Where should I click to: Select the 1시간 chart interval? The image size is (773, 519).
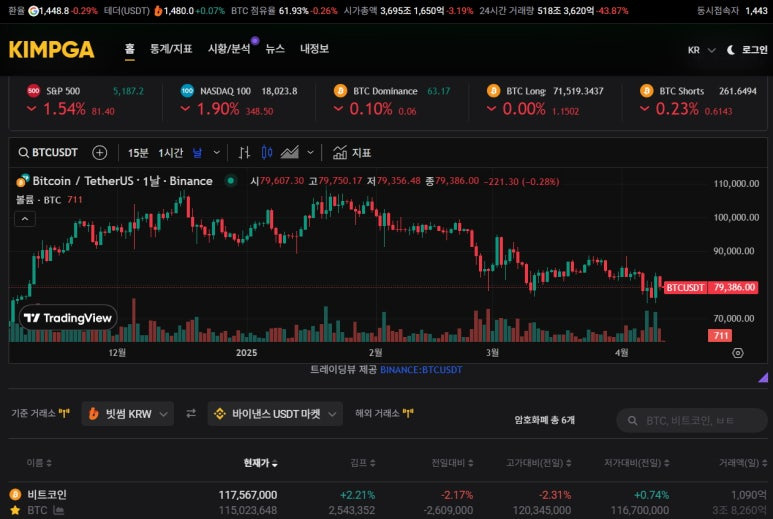(x=171, y=153)
